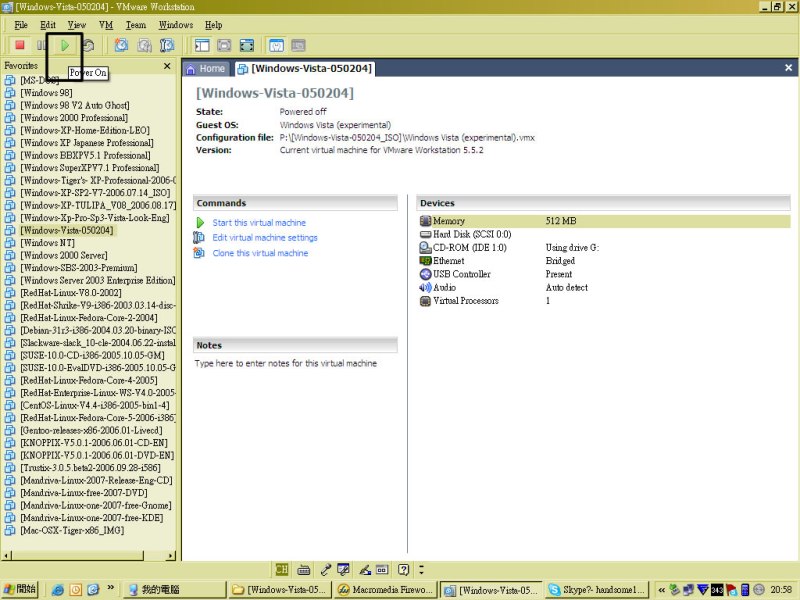
Task: Click Edit virtual machine settings link
Action: point(265,237)
